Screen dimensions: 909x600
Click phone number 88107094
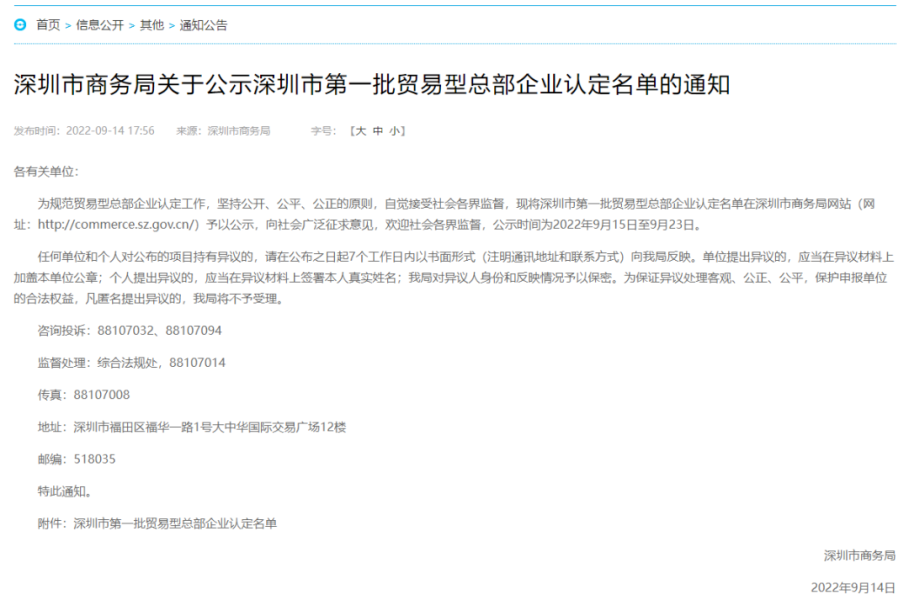coord(194,330)
